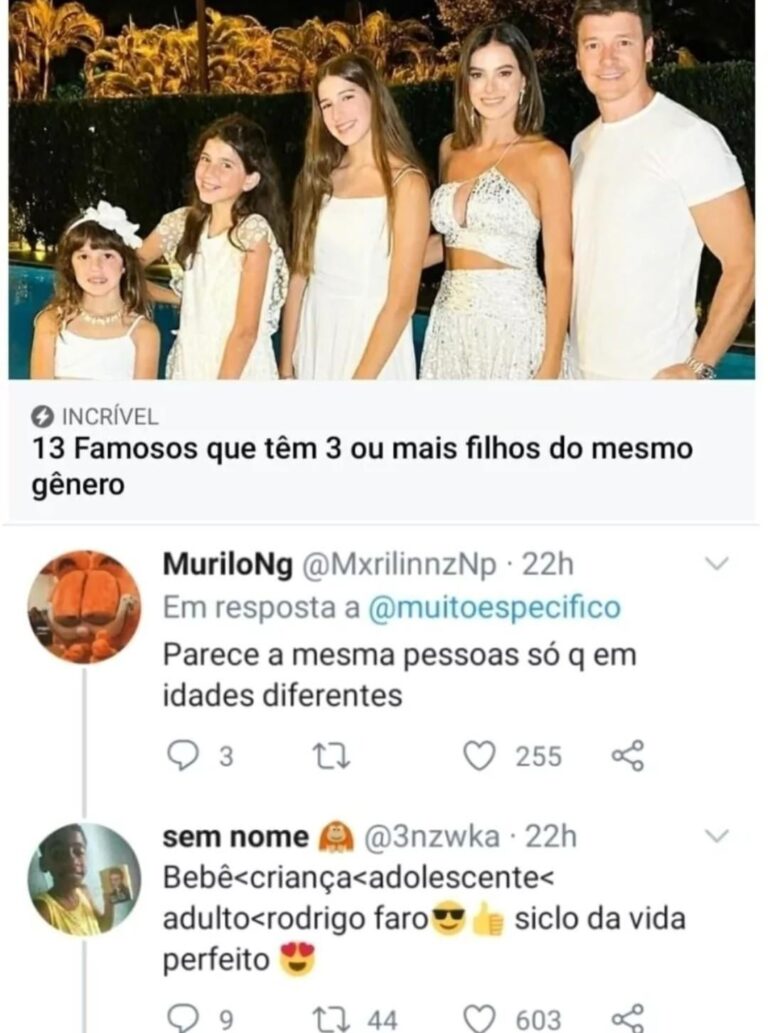The image size is (768, 1033).
Task: Open options chevron on MuriloNg's tweet
Action: coord(717,564)
